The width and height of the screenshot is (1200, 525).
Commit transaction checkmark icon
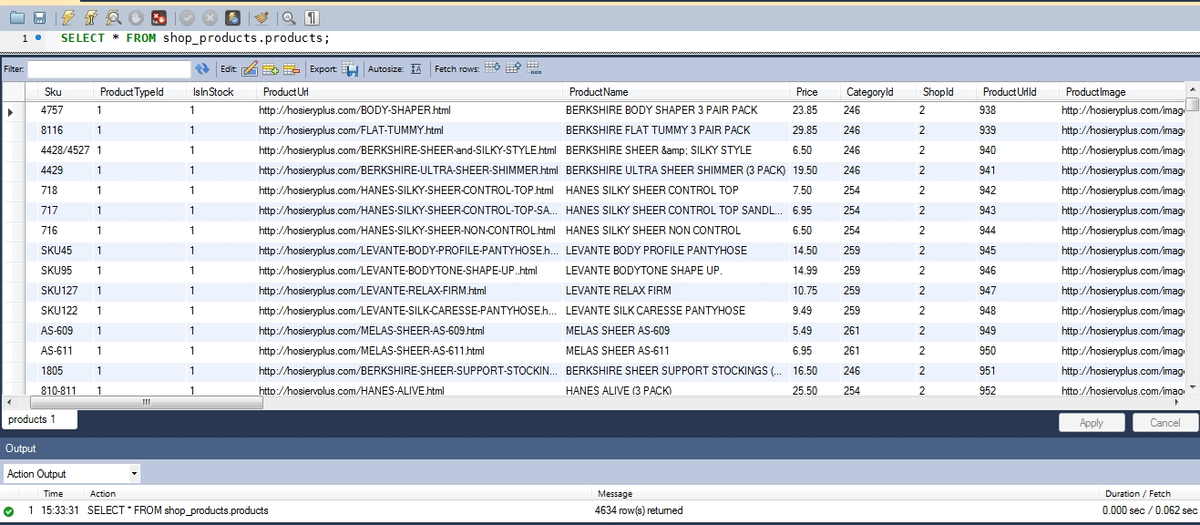pyautogui.click(x=187, y=18)
